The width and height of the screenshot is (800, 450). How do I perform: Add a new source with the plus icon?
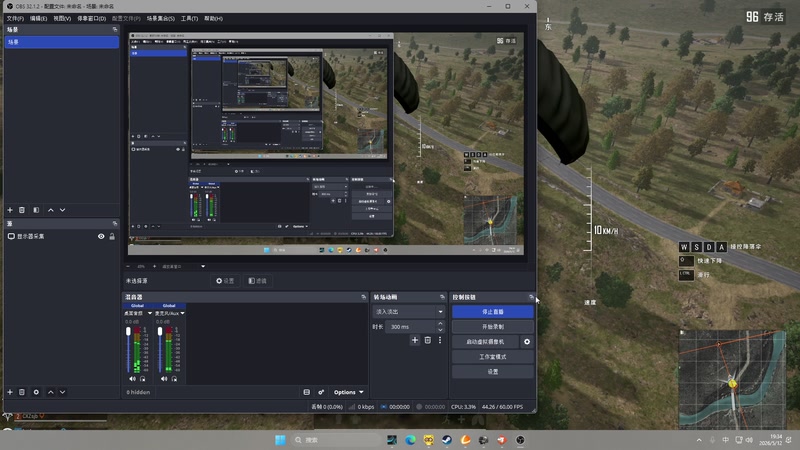click(x=10, y=392)
